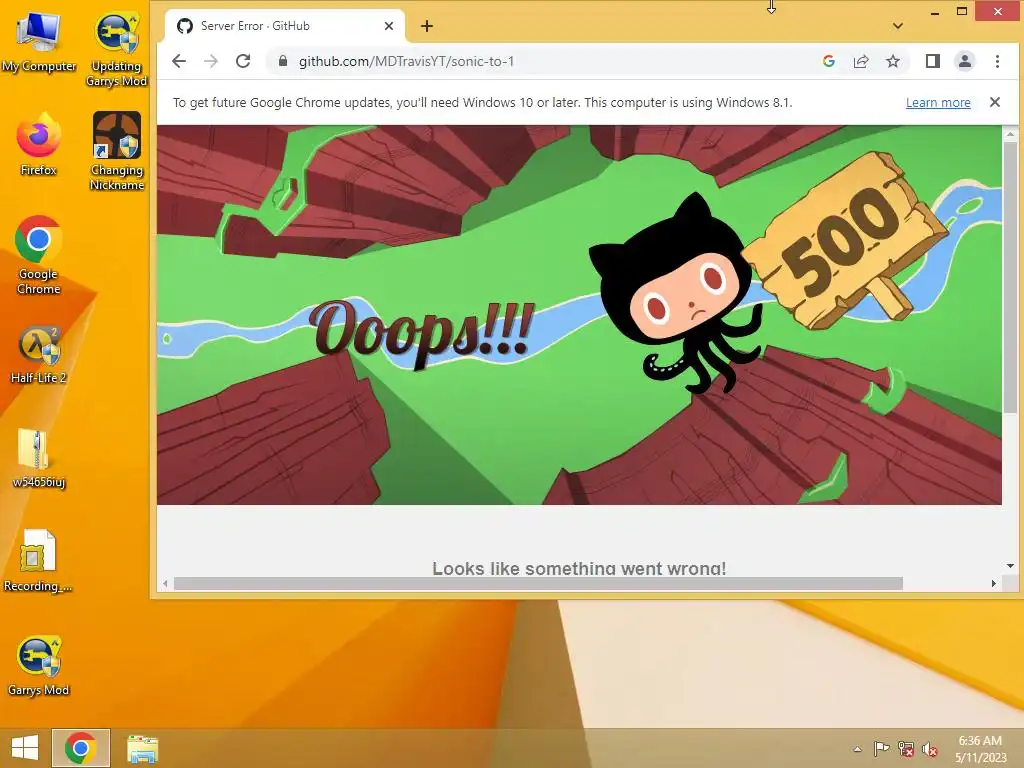Click the Octocat 500 error illustration

coord(579,315)
